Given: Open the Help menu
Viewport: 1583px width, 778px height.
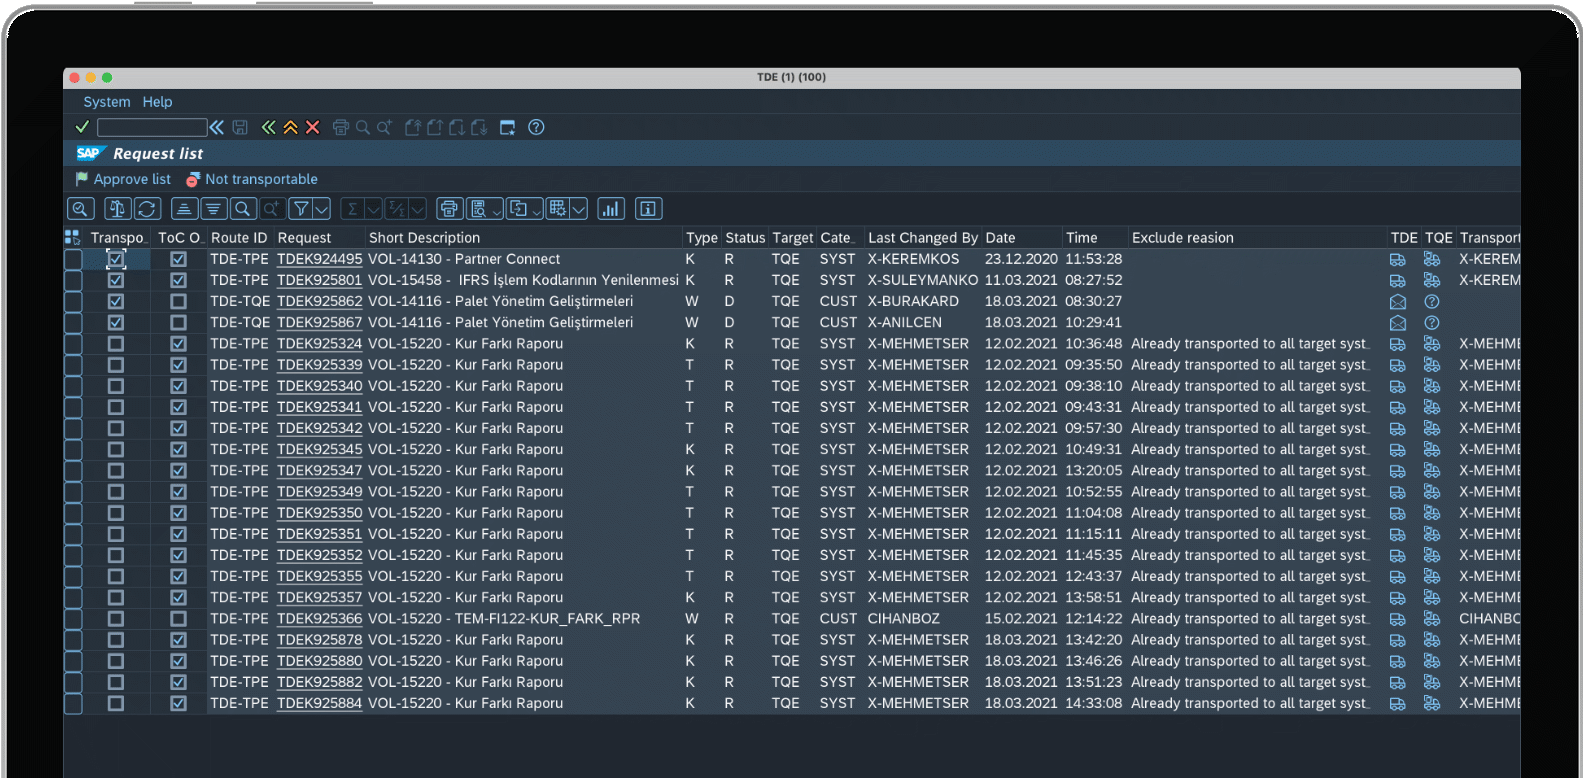Looking at the screenshot, I should 157,102.
